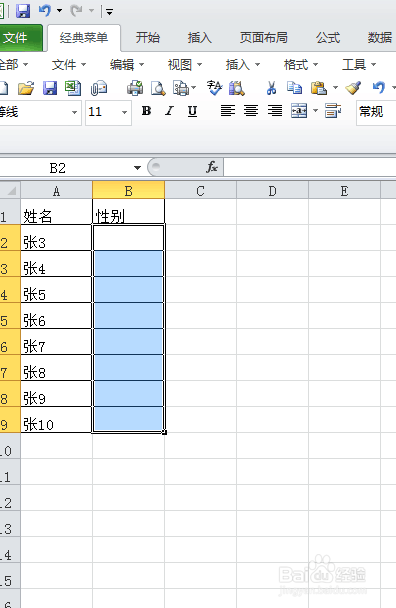Image resolution: width=396 pixels, height=608 pixels.
Task: Click Merge and Center icon
Action: pos(299,111)
